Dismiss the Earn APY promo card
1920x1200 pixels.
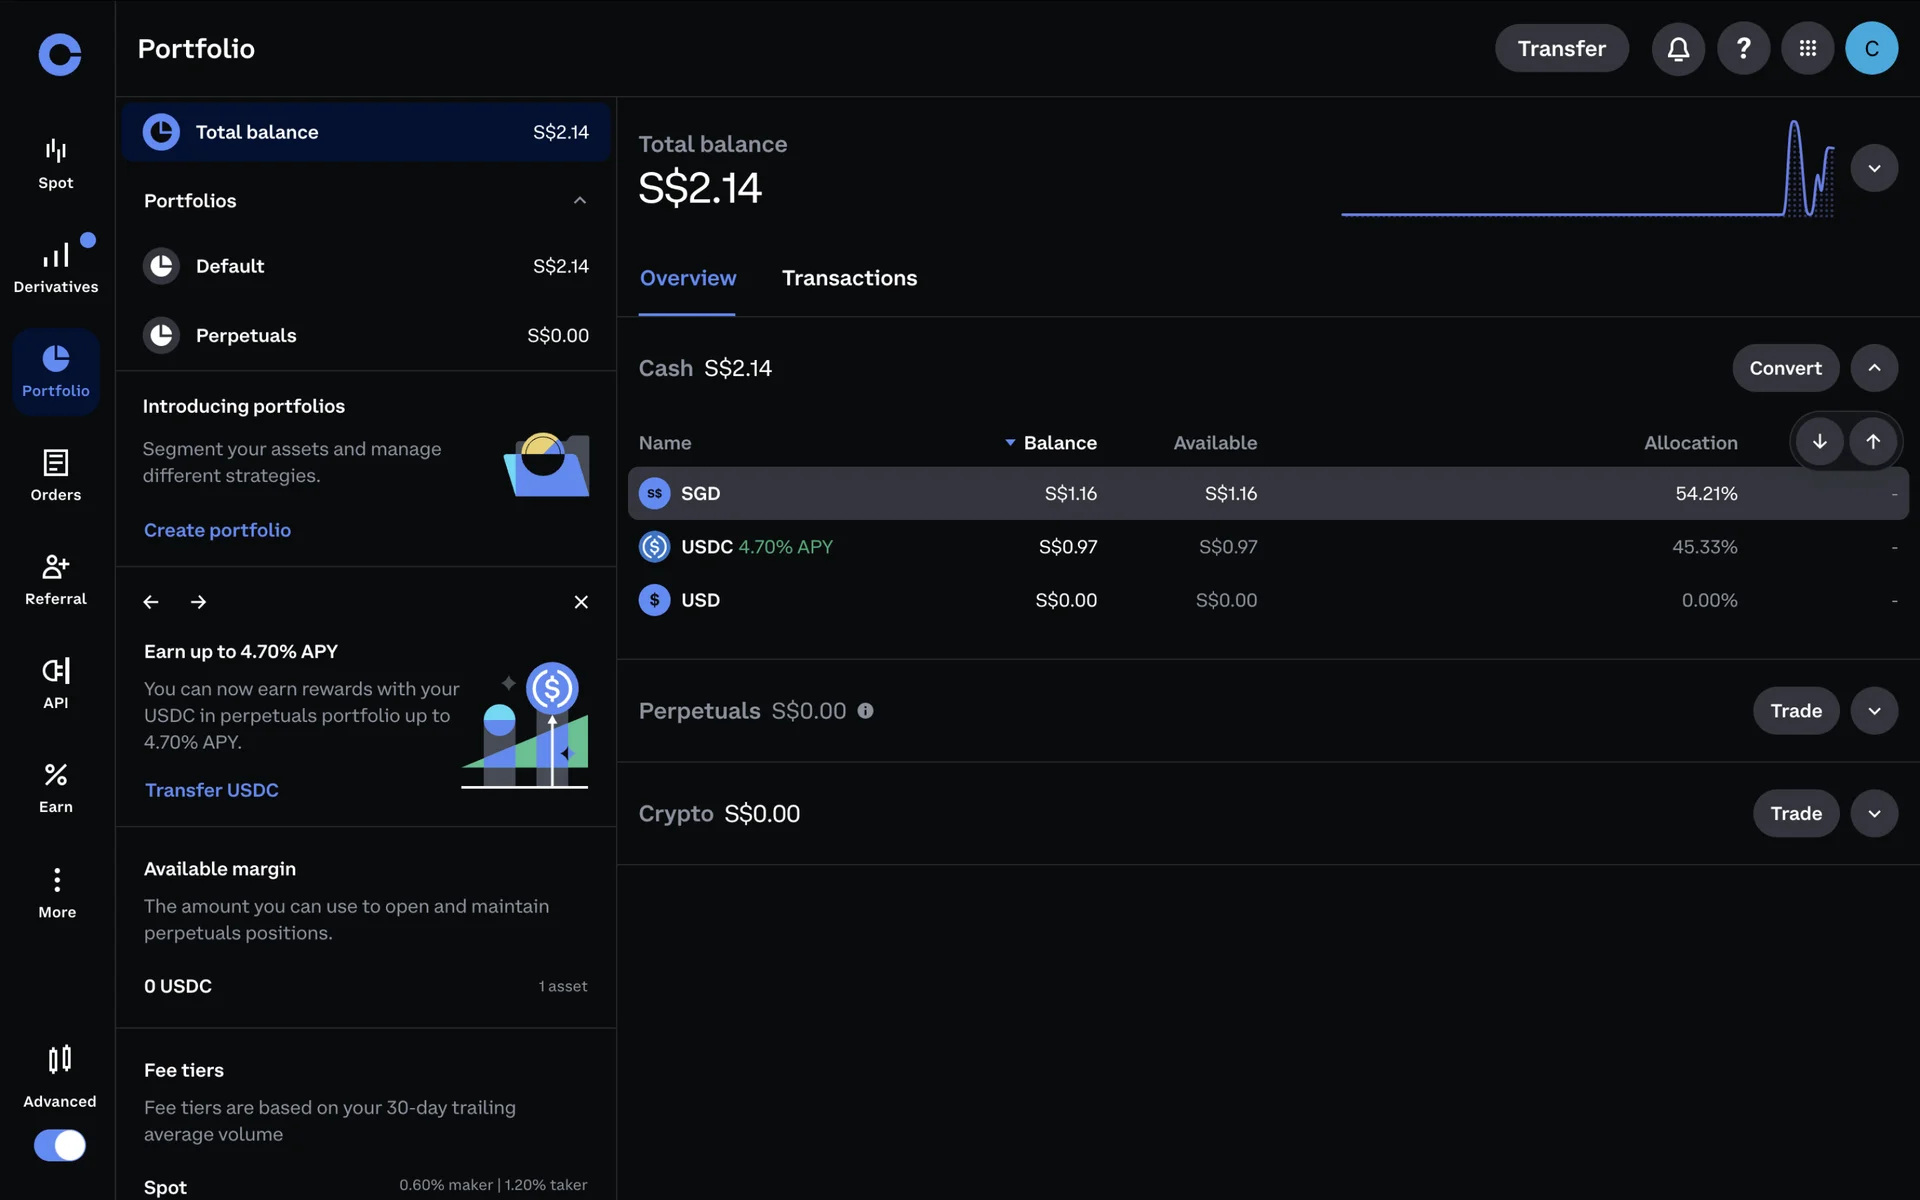[x=581, y=602]
